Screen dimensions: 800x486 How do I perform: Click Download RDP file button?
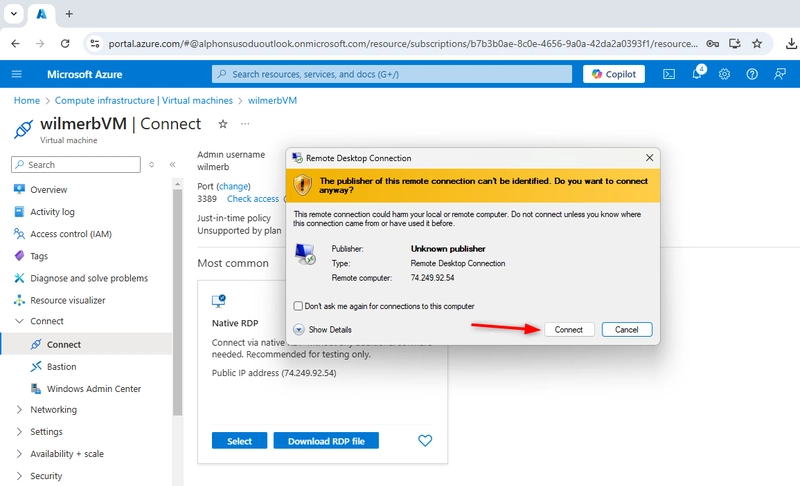[326, 441]
